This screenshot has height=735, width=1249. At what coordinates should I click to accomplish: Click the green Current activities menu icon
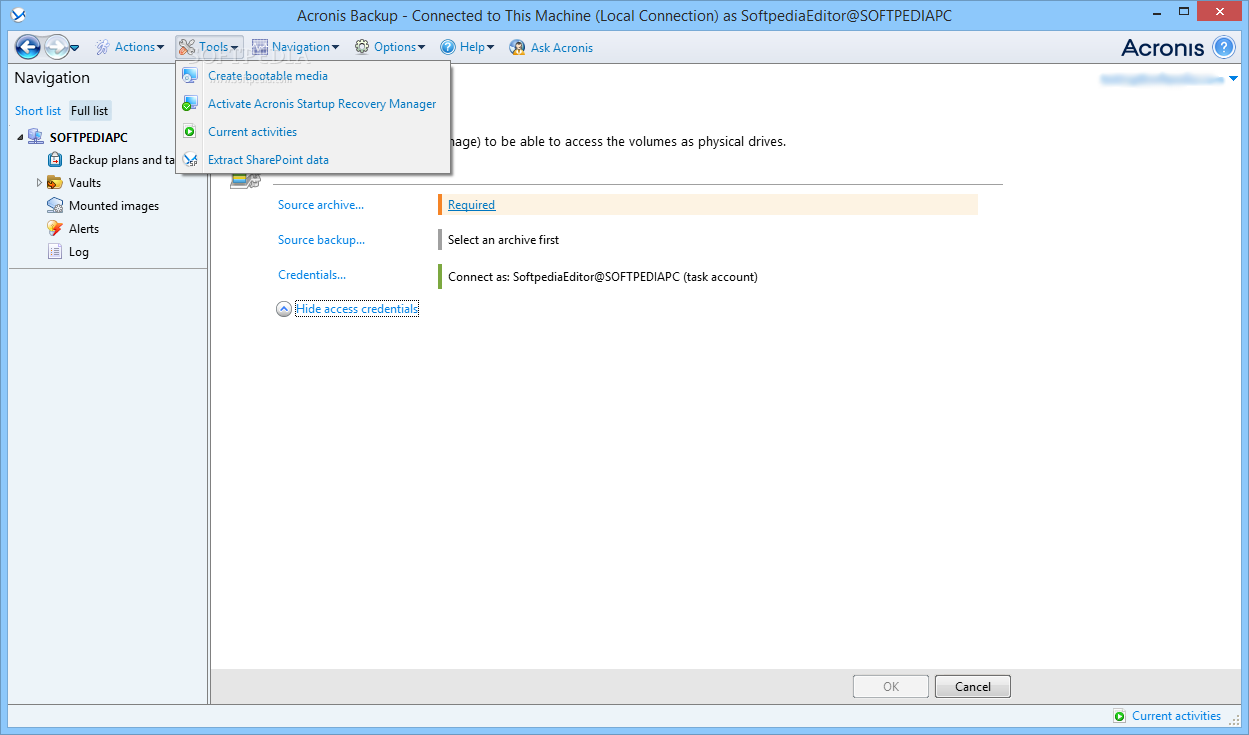tap(189, 132)
